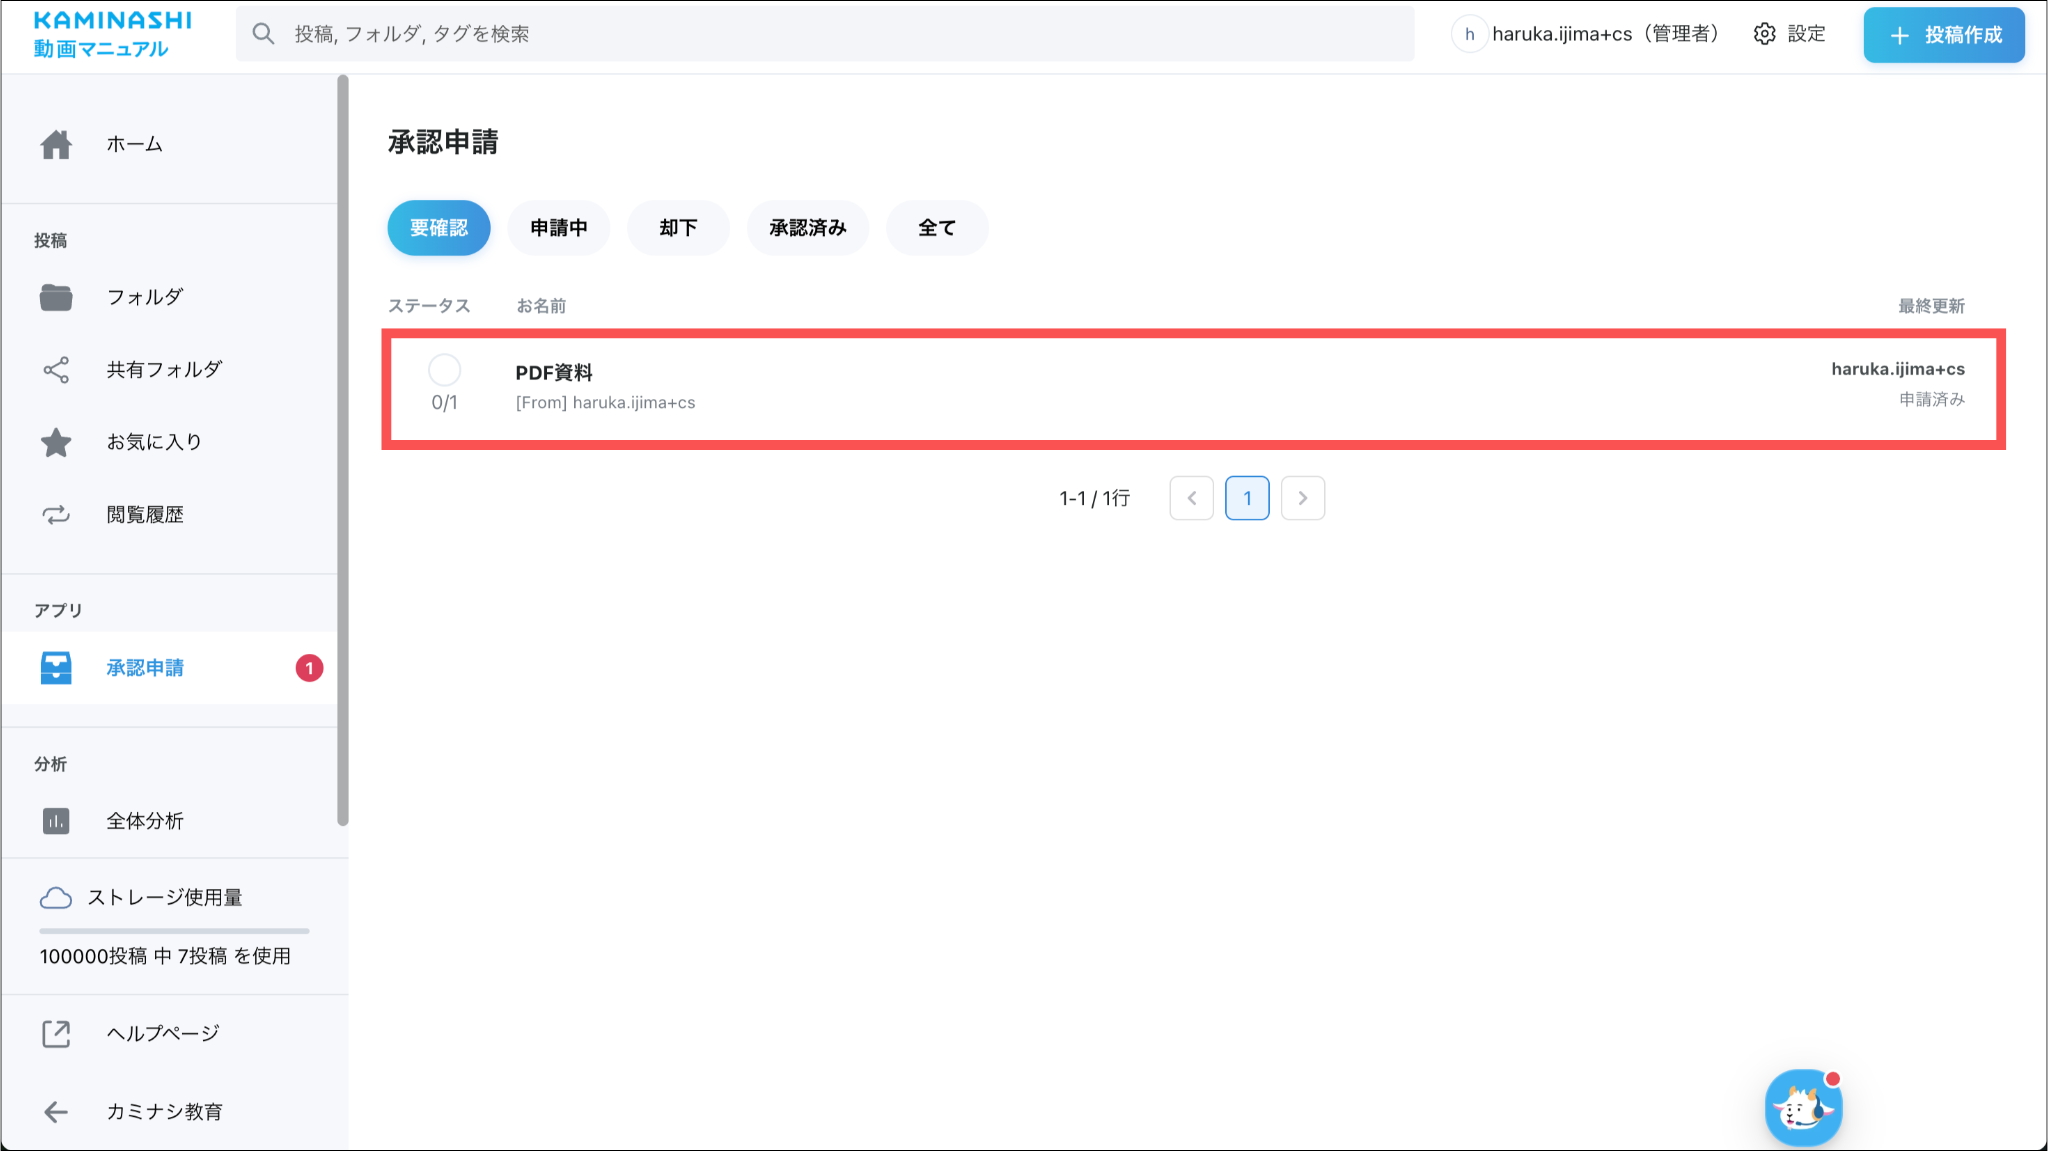This screenshot has width=2048, height=1151.
Task: Click the 投稿作成 create post button
Action: [x=1943, y=35]
